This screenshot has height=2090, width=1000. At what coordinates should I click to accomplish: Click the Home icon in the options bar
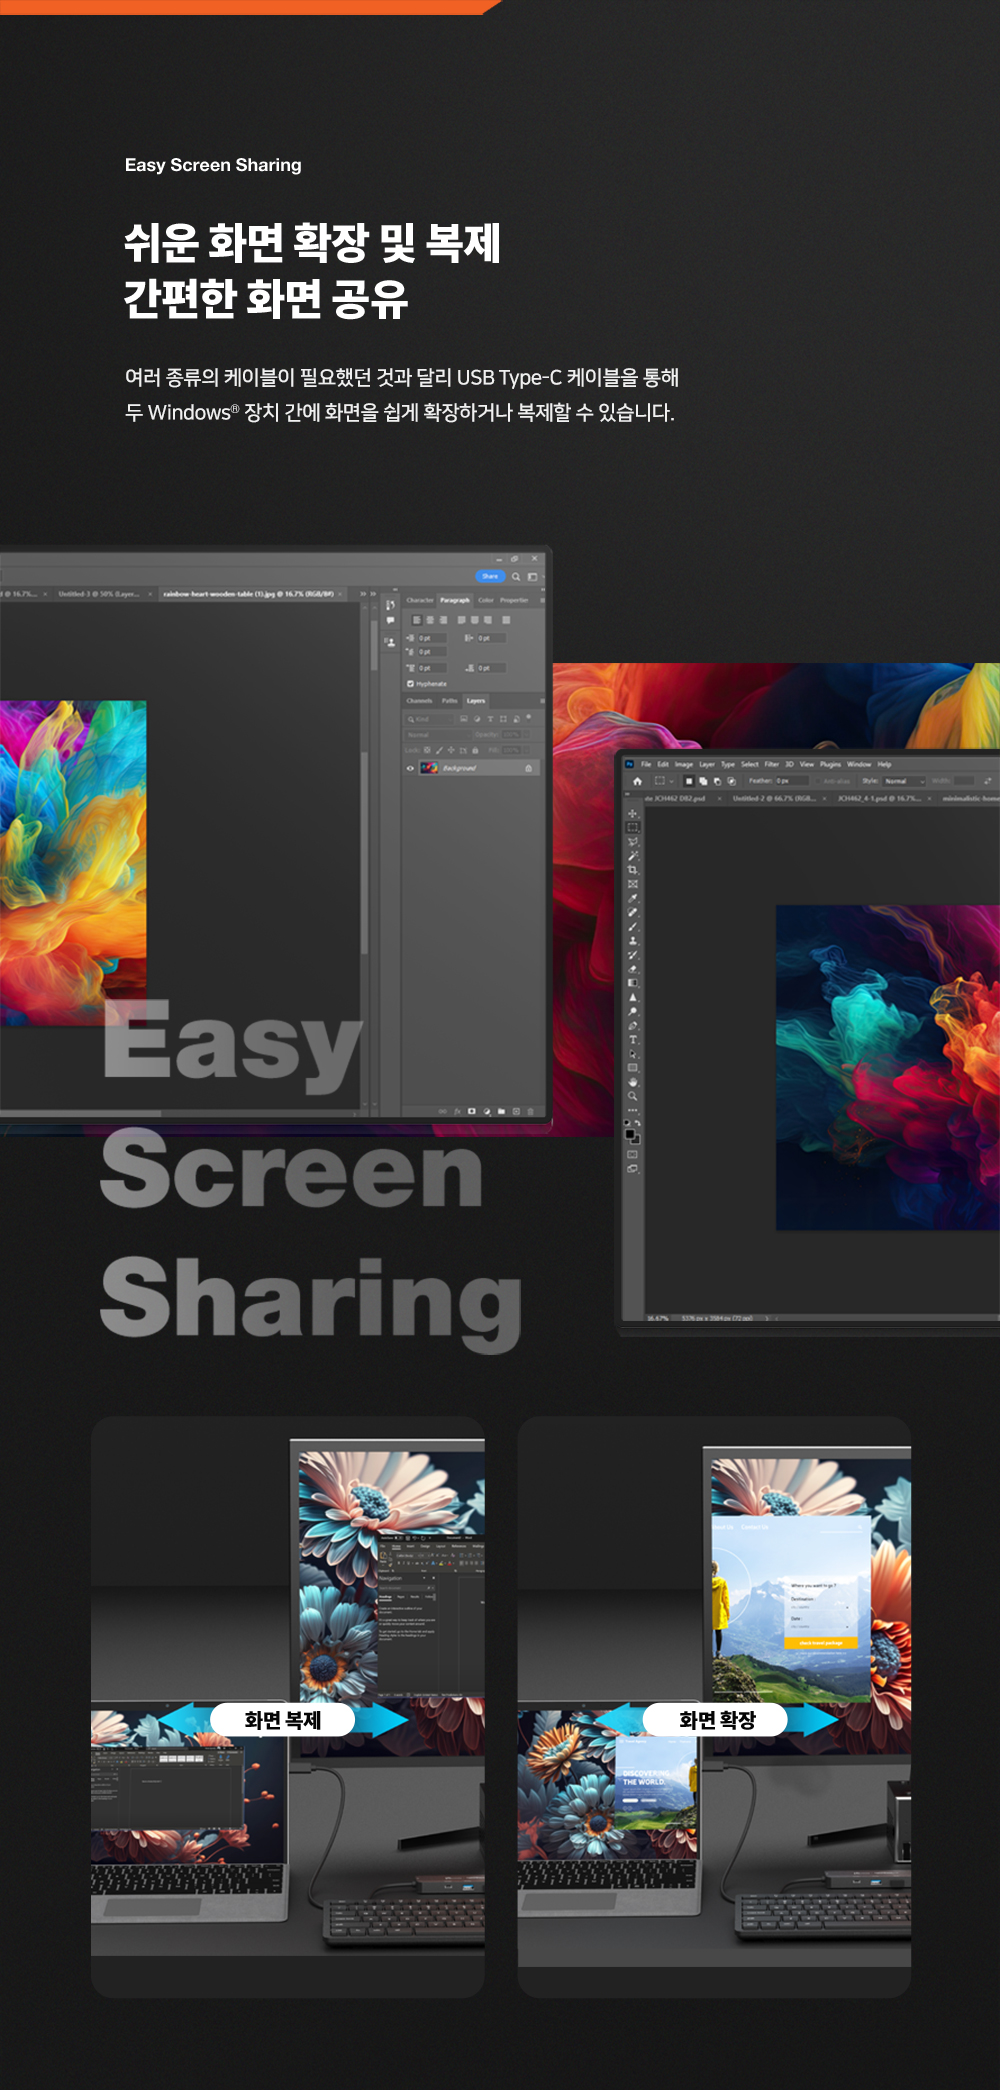click(637, 781)
